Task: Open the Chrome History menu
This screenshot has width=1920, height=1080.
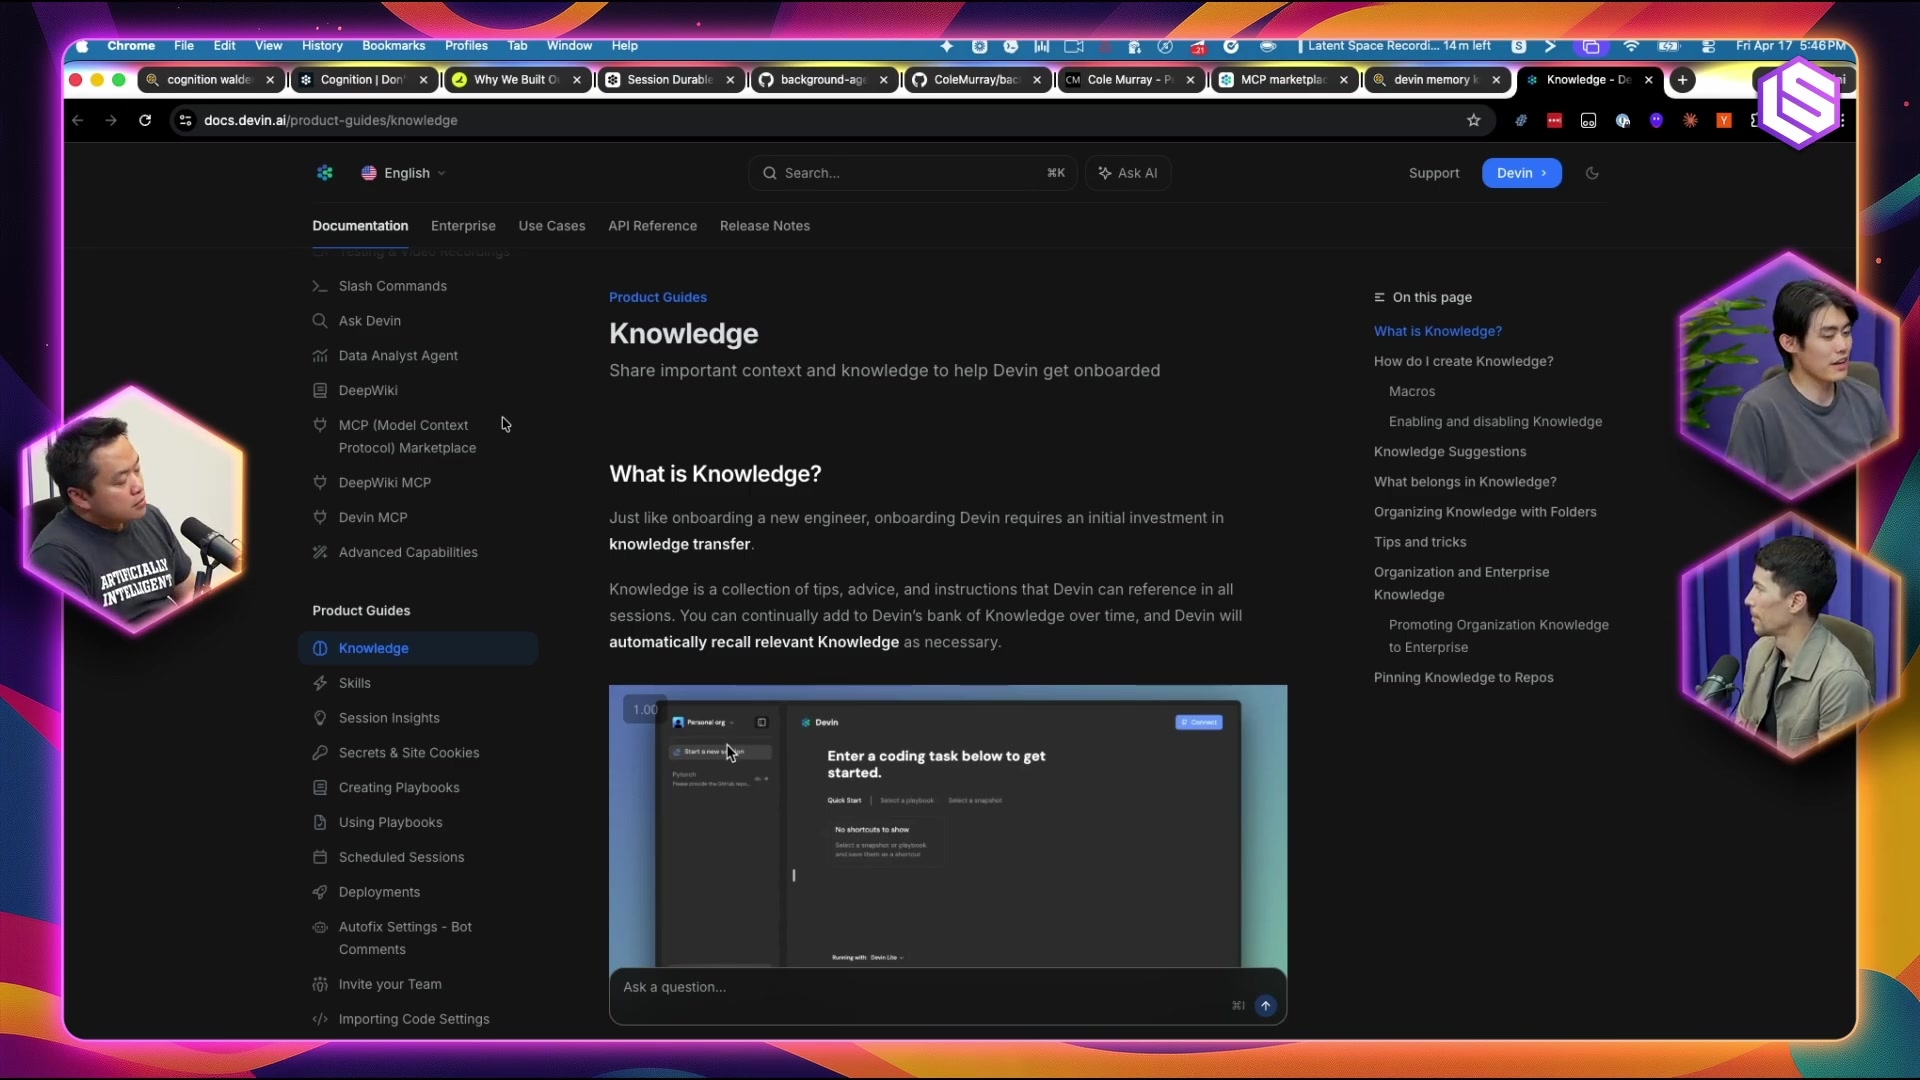Action: point(322,46)
